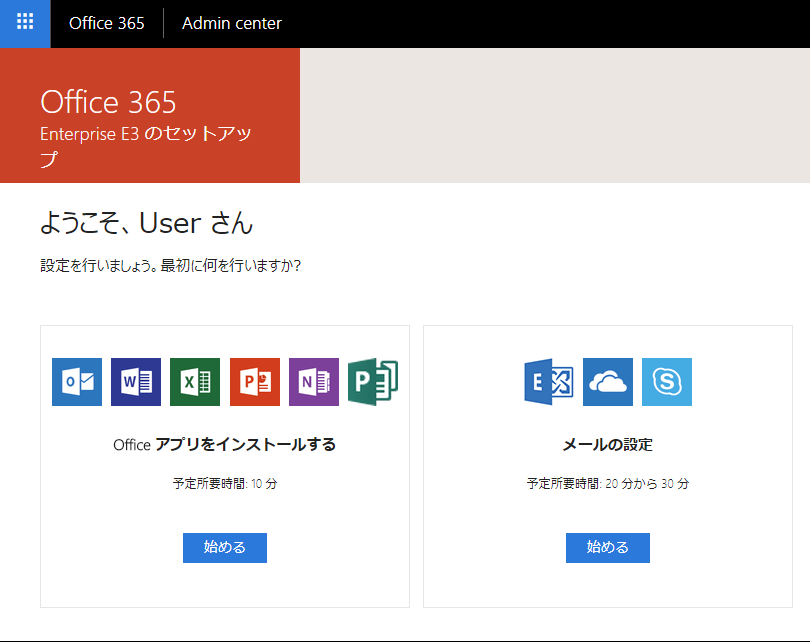Click the 予定所要時間: 10 分 text
The image size is (810, 642).
click(x=225, y=483)
